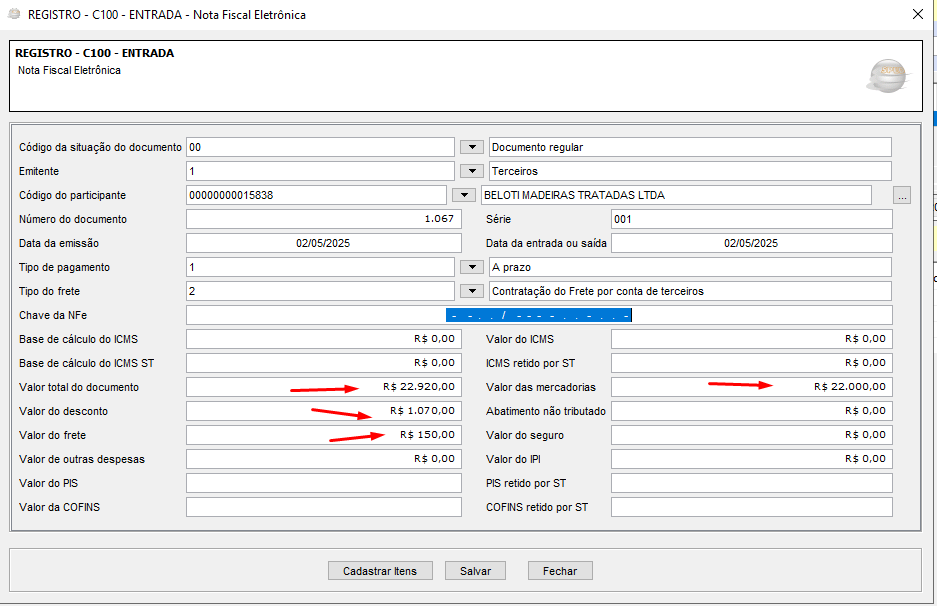Screen dimensions: 937x606
Task: Click the Terceiros description field
Action: [x=690, y=171]
